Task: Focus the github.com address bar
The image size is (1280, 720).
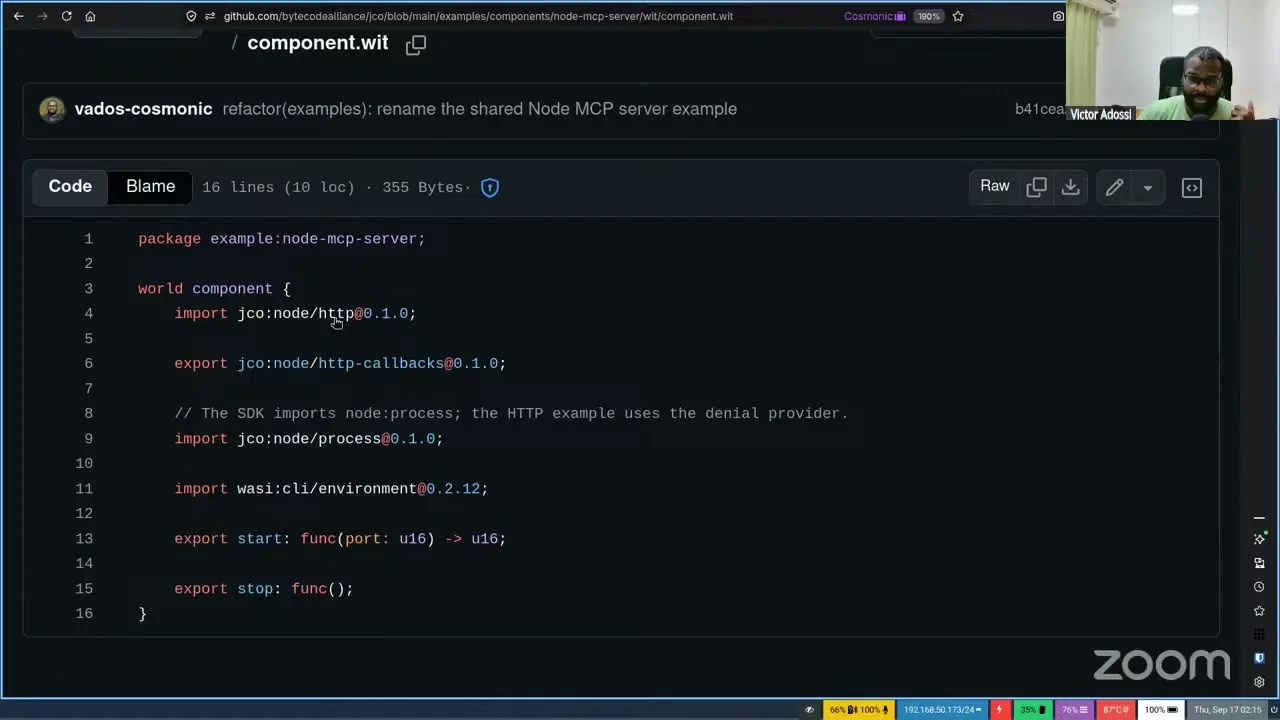Action: 478,16
